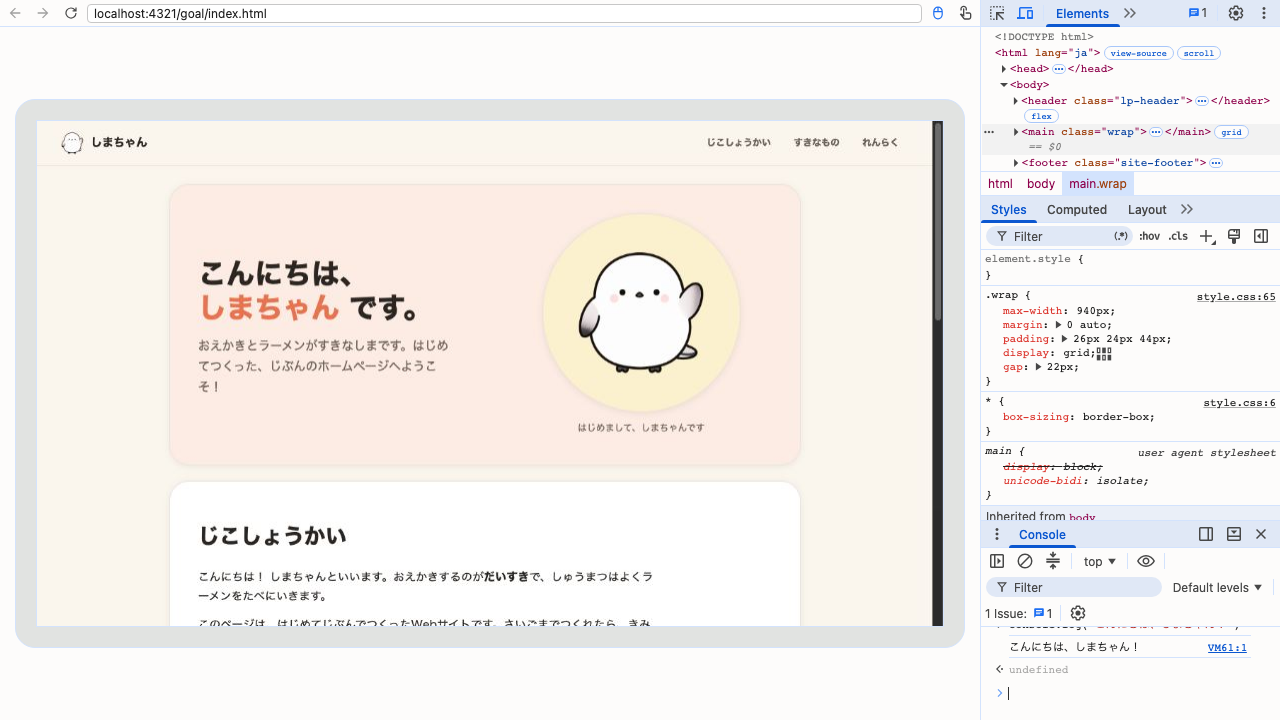1280x720 pixels.
Task: Toggle the device toolbar icon
Action: tap(1025, 13)
